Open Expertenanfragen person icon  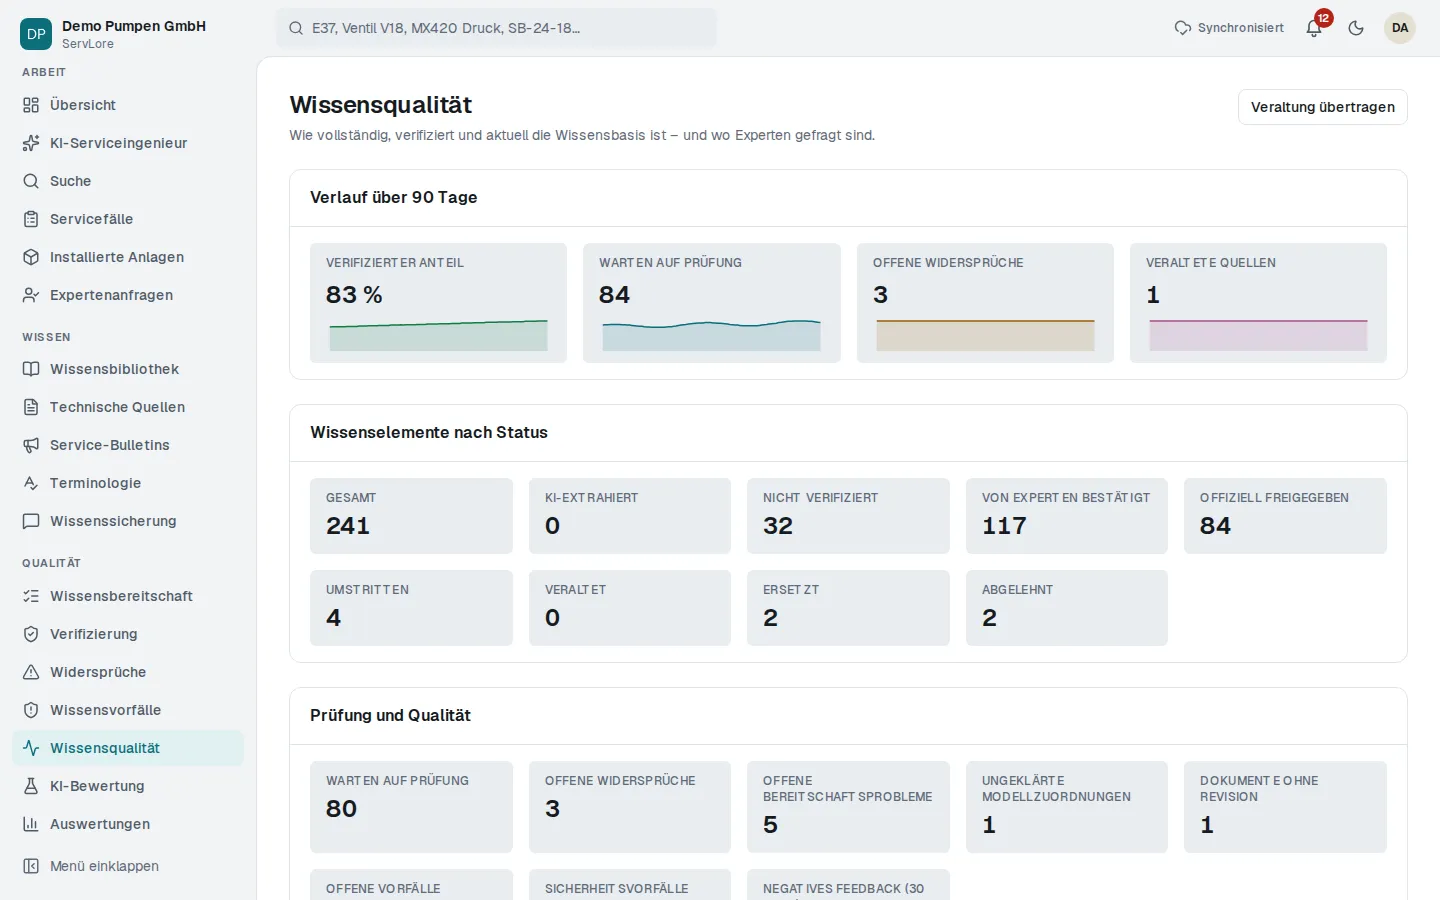31,295
